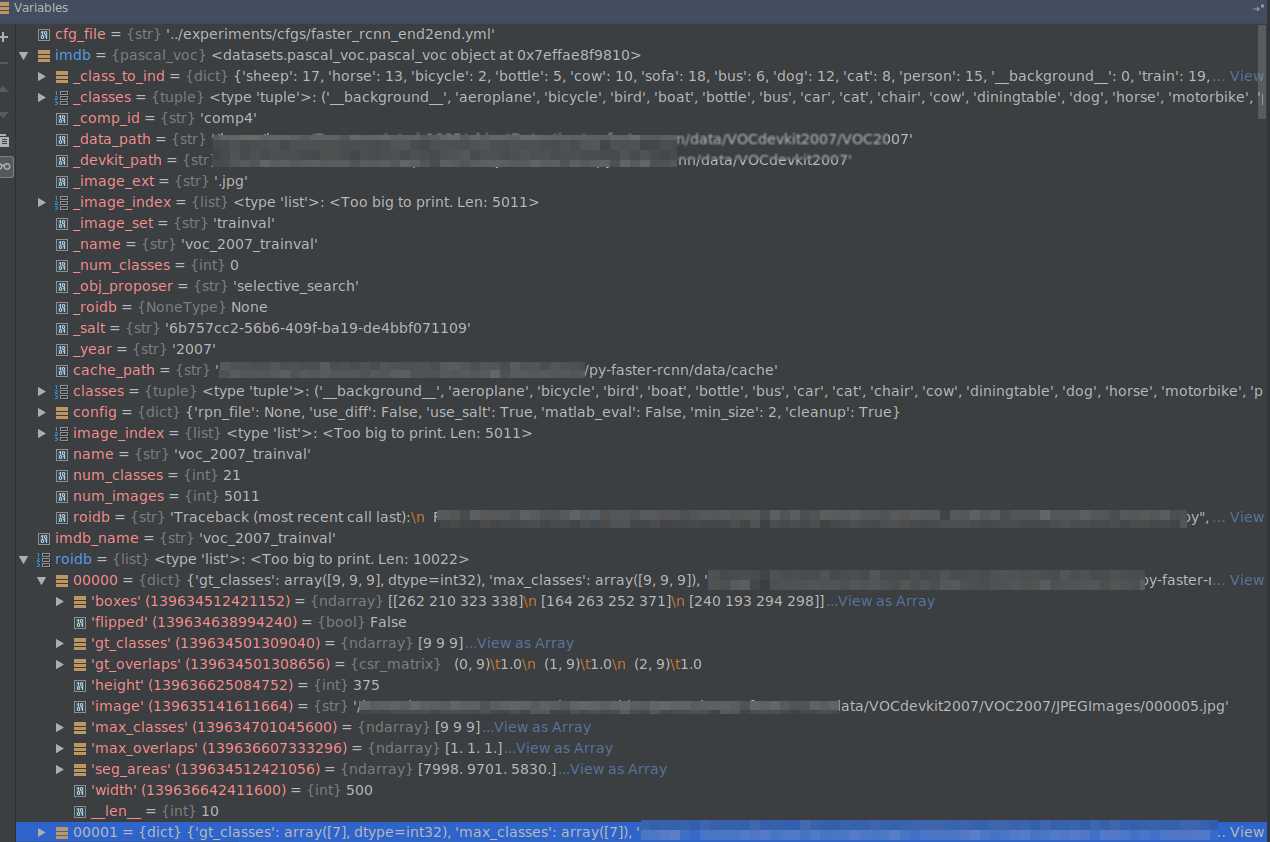The image size is (1270, 842).
Task: Select the cache_path variable row
Action: (x=642, y=370)
